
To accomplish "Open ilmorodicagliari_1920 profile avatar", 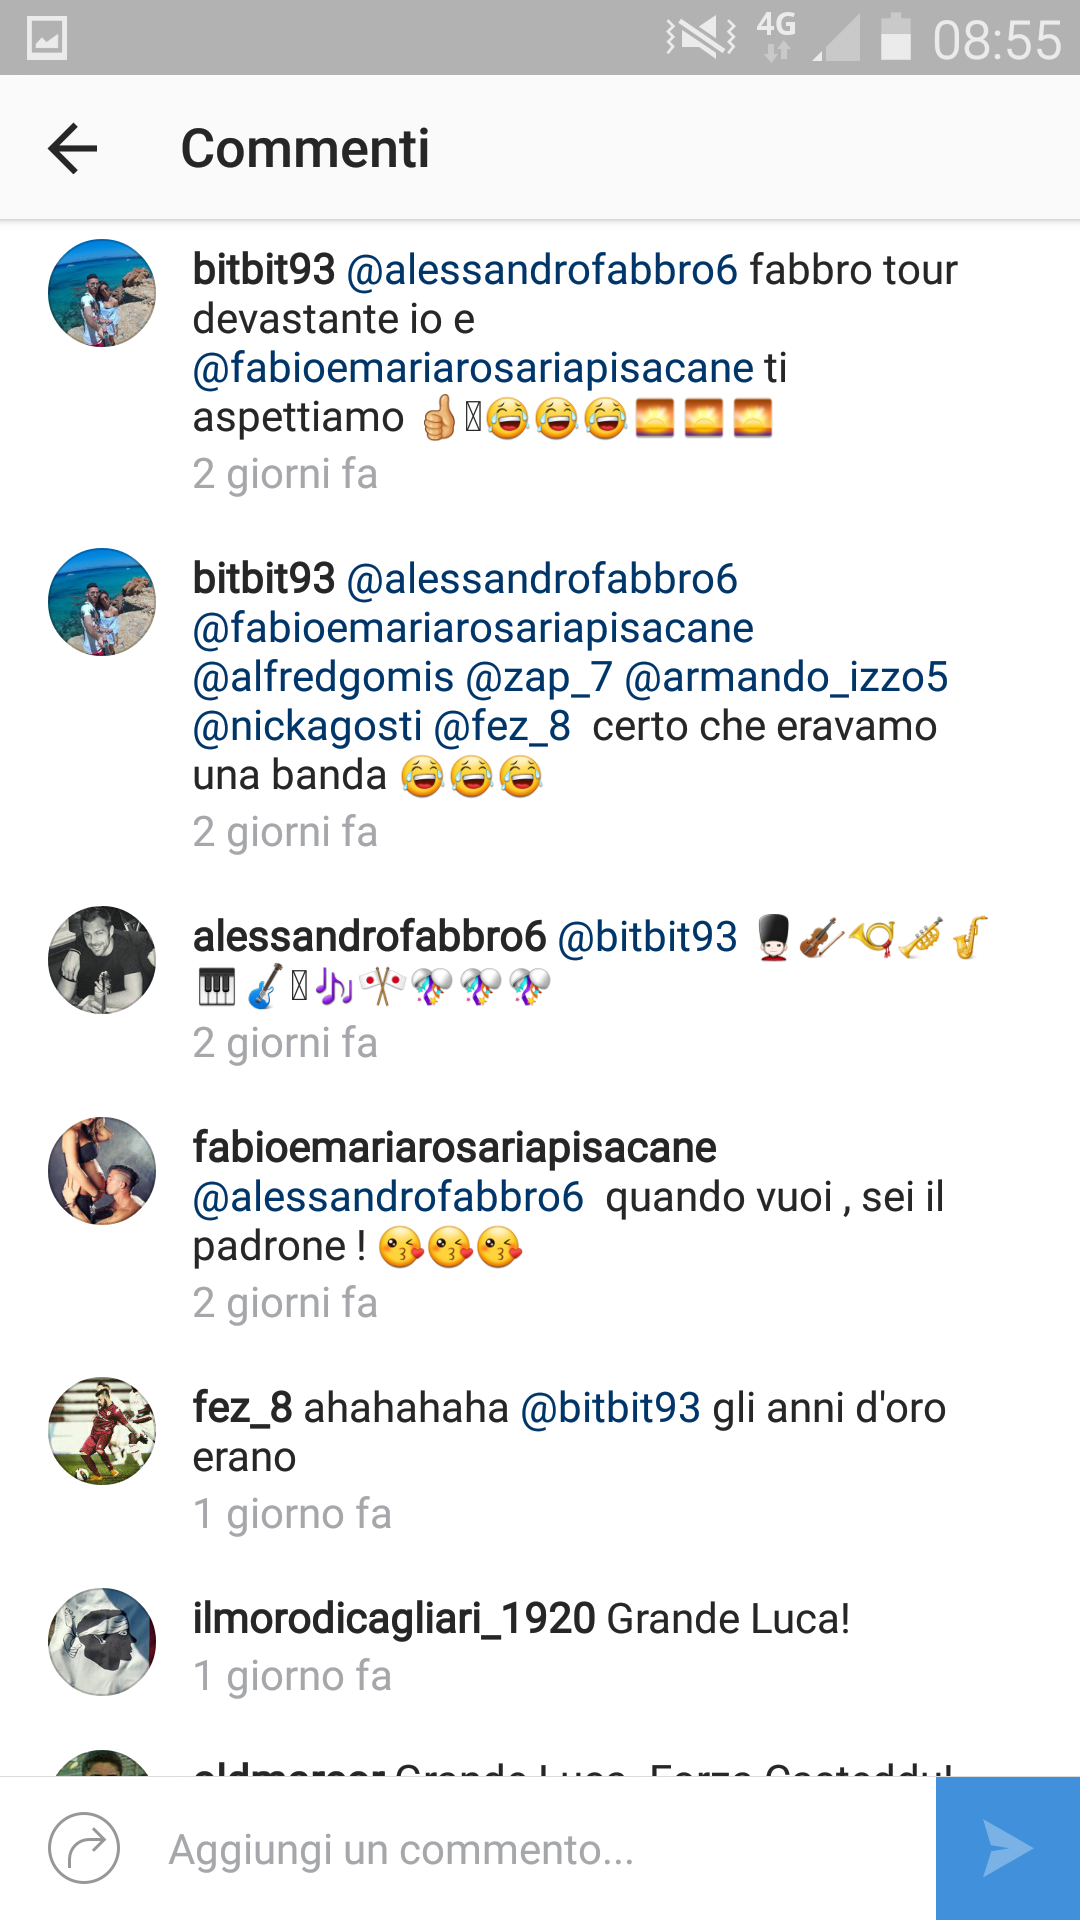I will click(x=102, y=1642).
